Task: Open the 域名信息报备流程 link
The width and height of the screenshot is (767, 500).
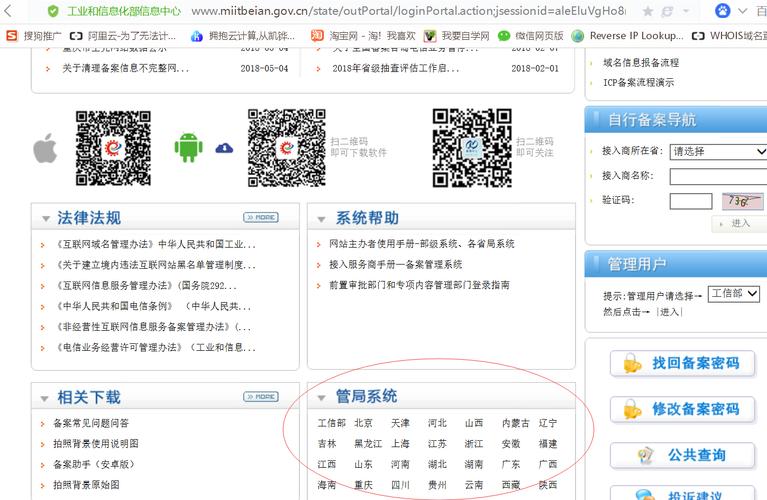Action: click(x=641, y=63)
